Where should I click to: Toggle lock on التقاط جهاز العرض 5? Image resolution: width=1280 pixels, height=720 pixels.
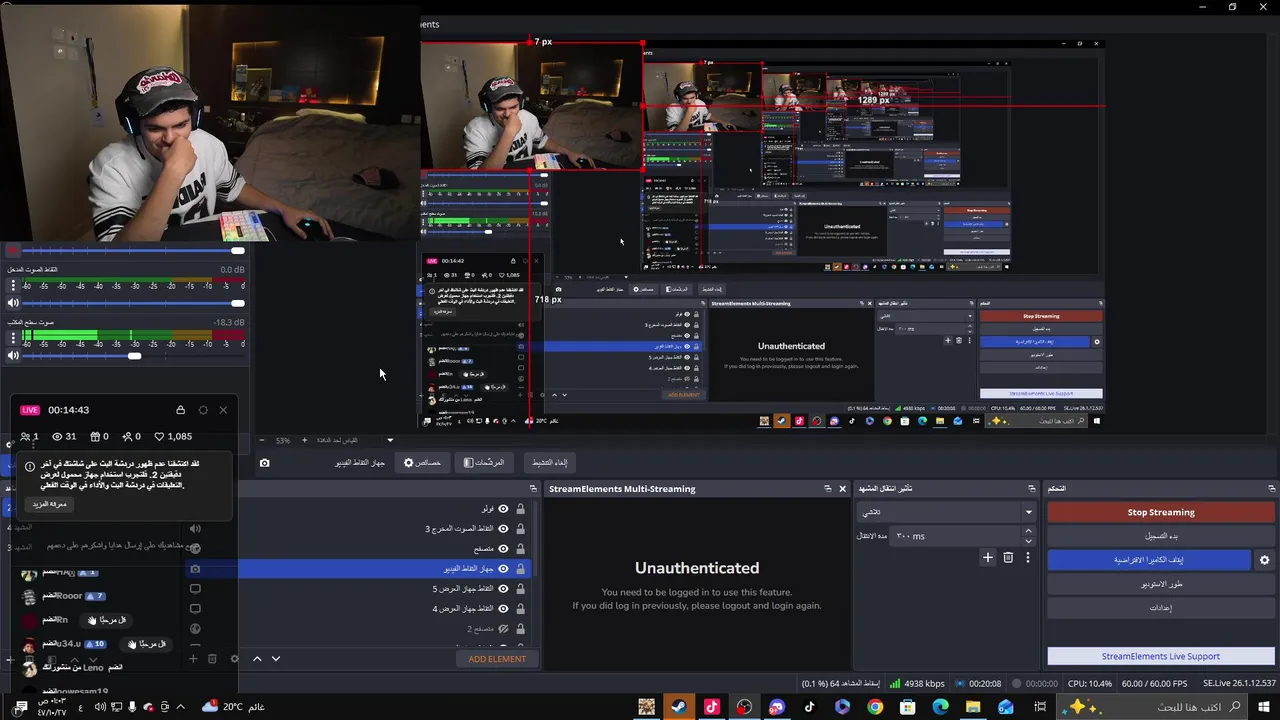coord(520,589)
